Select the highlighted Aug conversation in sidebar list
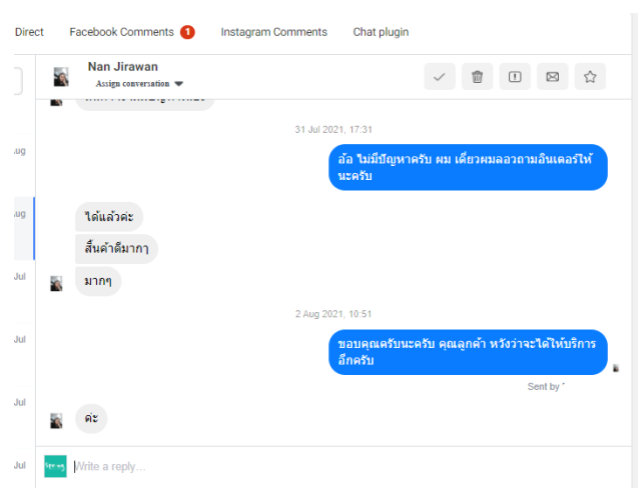 coord(24,228)
